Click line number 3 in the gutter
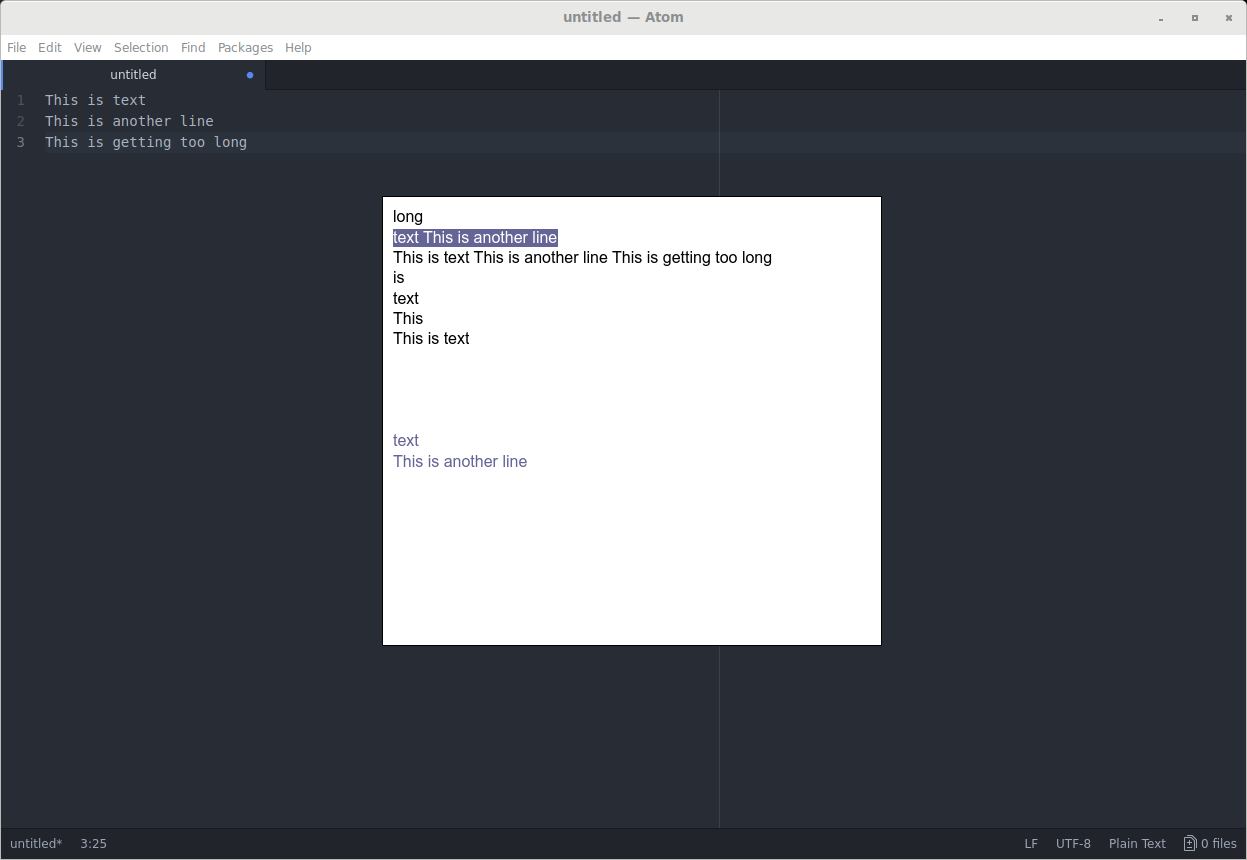 click(20, 142)
